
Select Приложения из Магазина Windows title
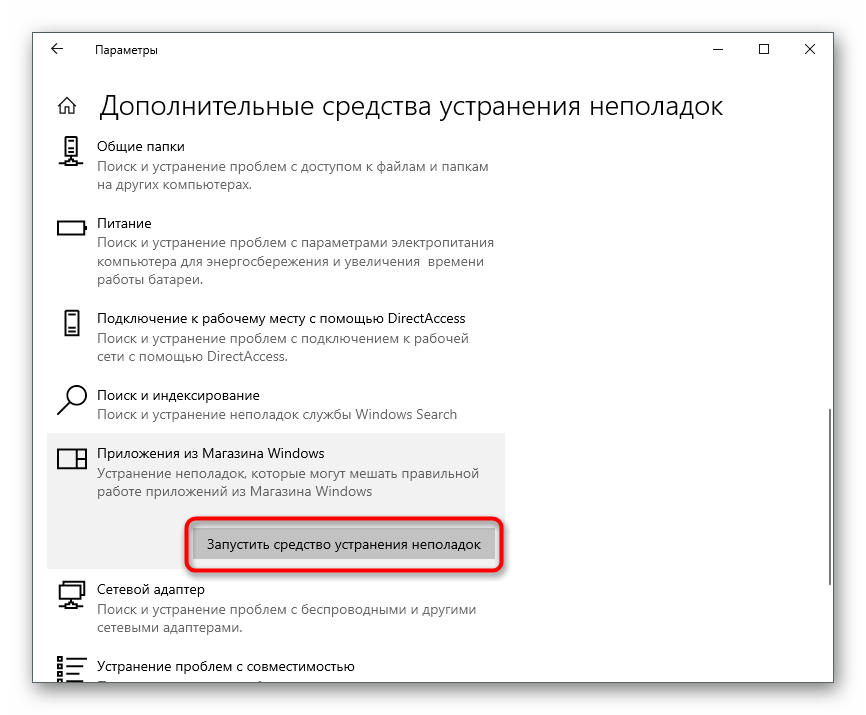tap(210, 453)
